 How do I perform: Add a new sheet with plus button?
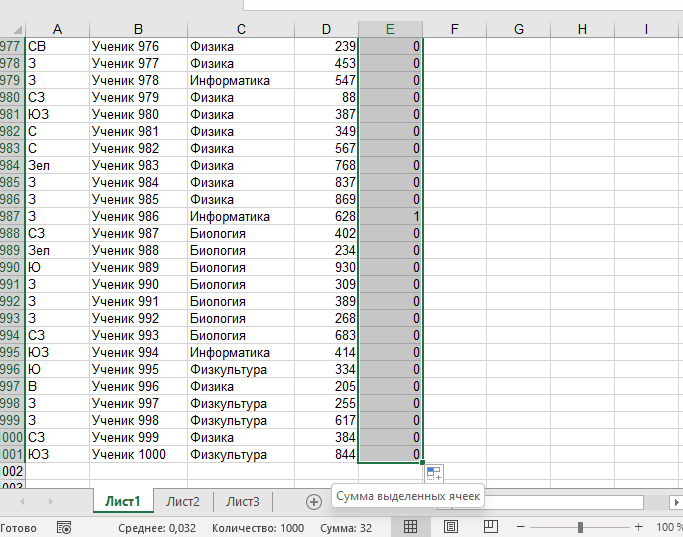313,502
